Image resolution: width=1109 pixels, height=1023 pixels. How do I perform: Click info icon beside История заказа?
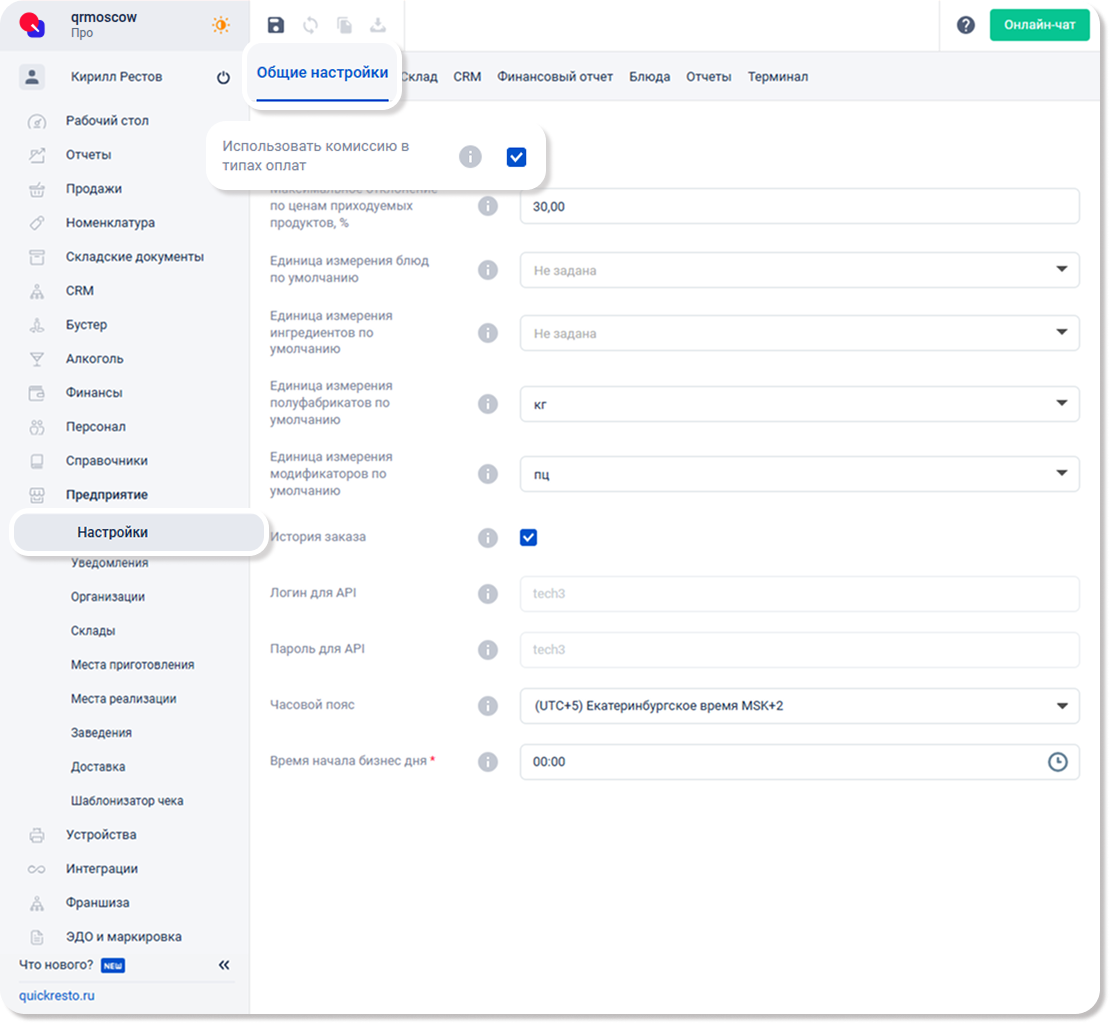click(x=488, y=538)
